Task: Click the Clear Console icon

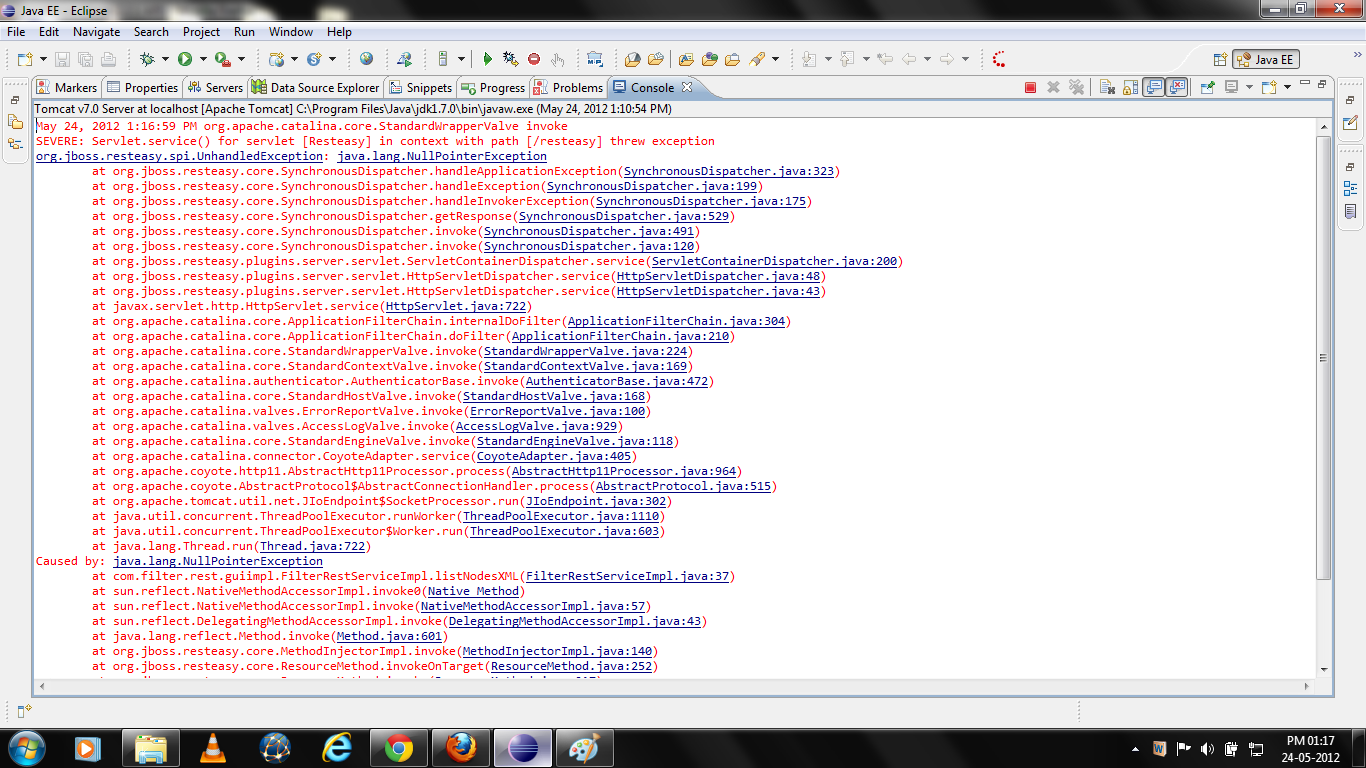Action: [1107, 87]
